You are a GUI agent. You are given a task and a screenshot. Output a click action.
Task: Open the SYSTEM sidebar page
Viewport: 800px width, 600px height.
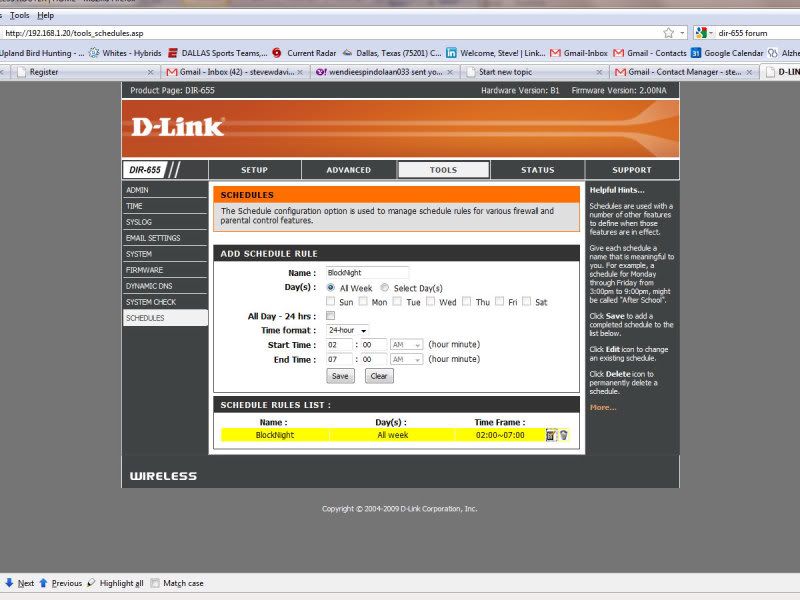165,254
